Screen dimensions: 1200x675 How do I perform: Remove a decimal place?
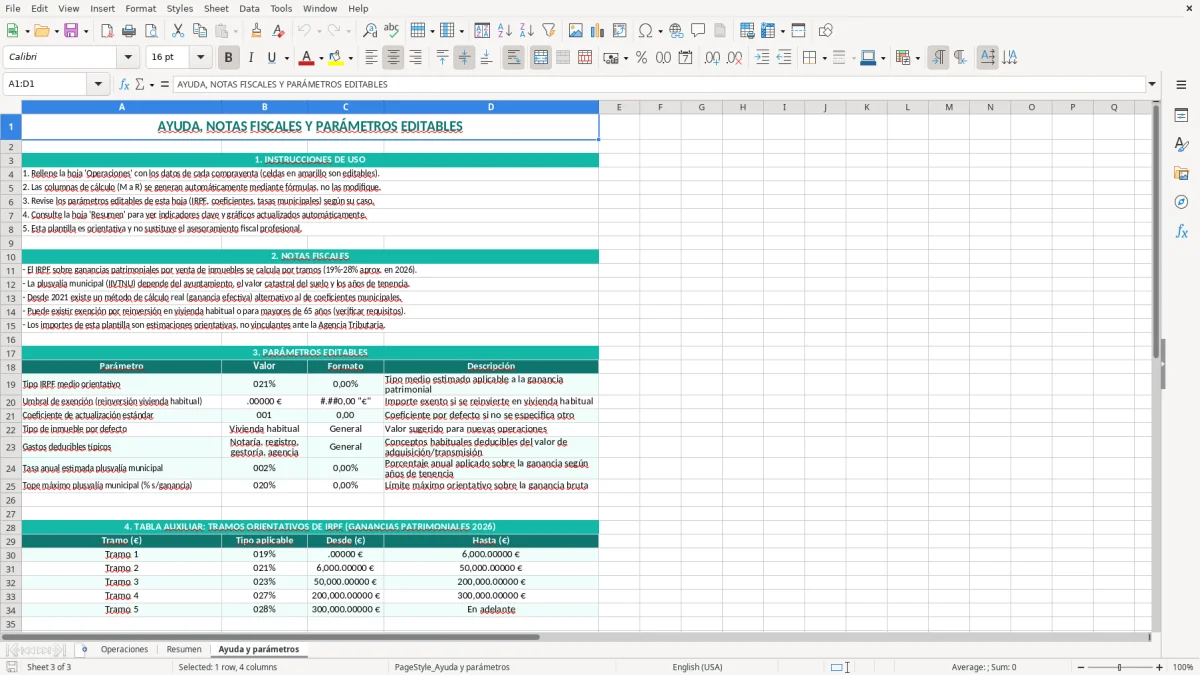point(734,58)
